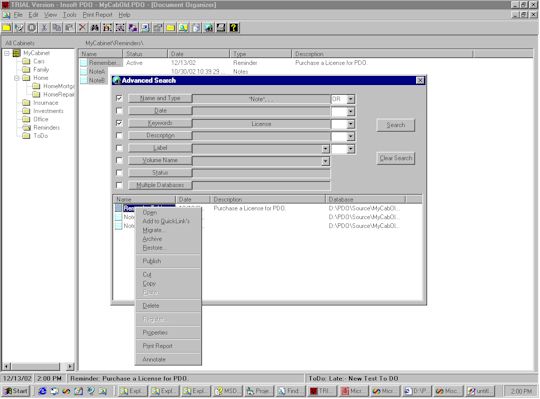Click the MyCabinet cabinet icon in tree
Image resolution: width=540 pixels, height=399 pixels.
[x=17, y=53]
